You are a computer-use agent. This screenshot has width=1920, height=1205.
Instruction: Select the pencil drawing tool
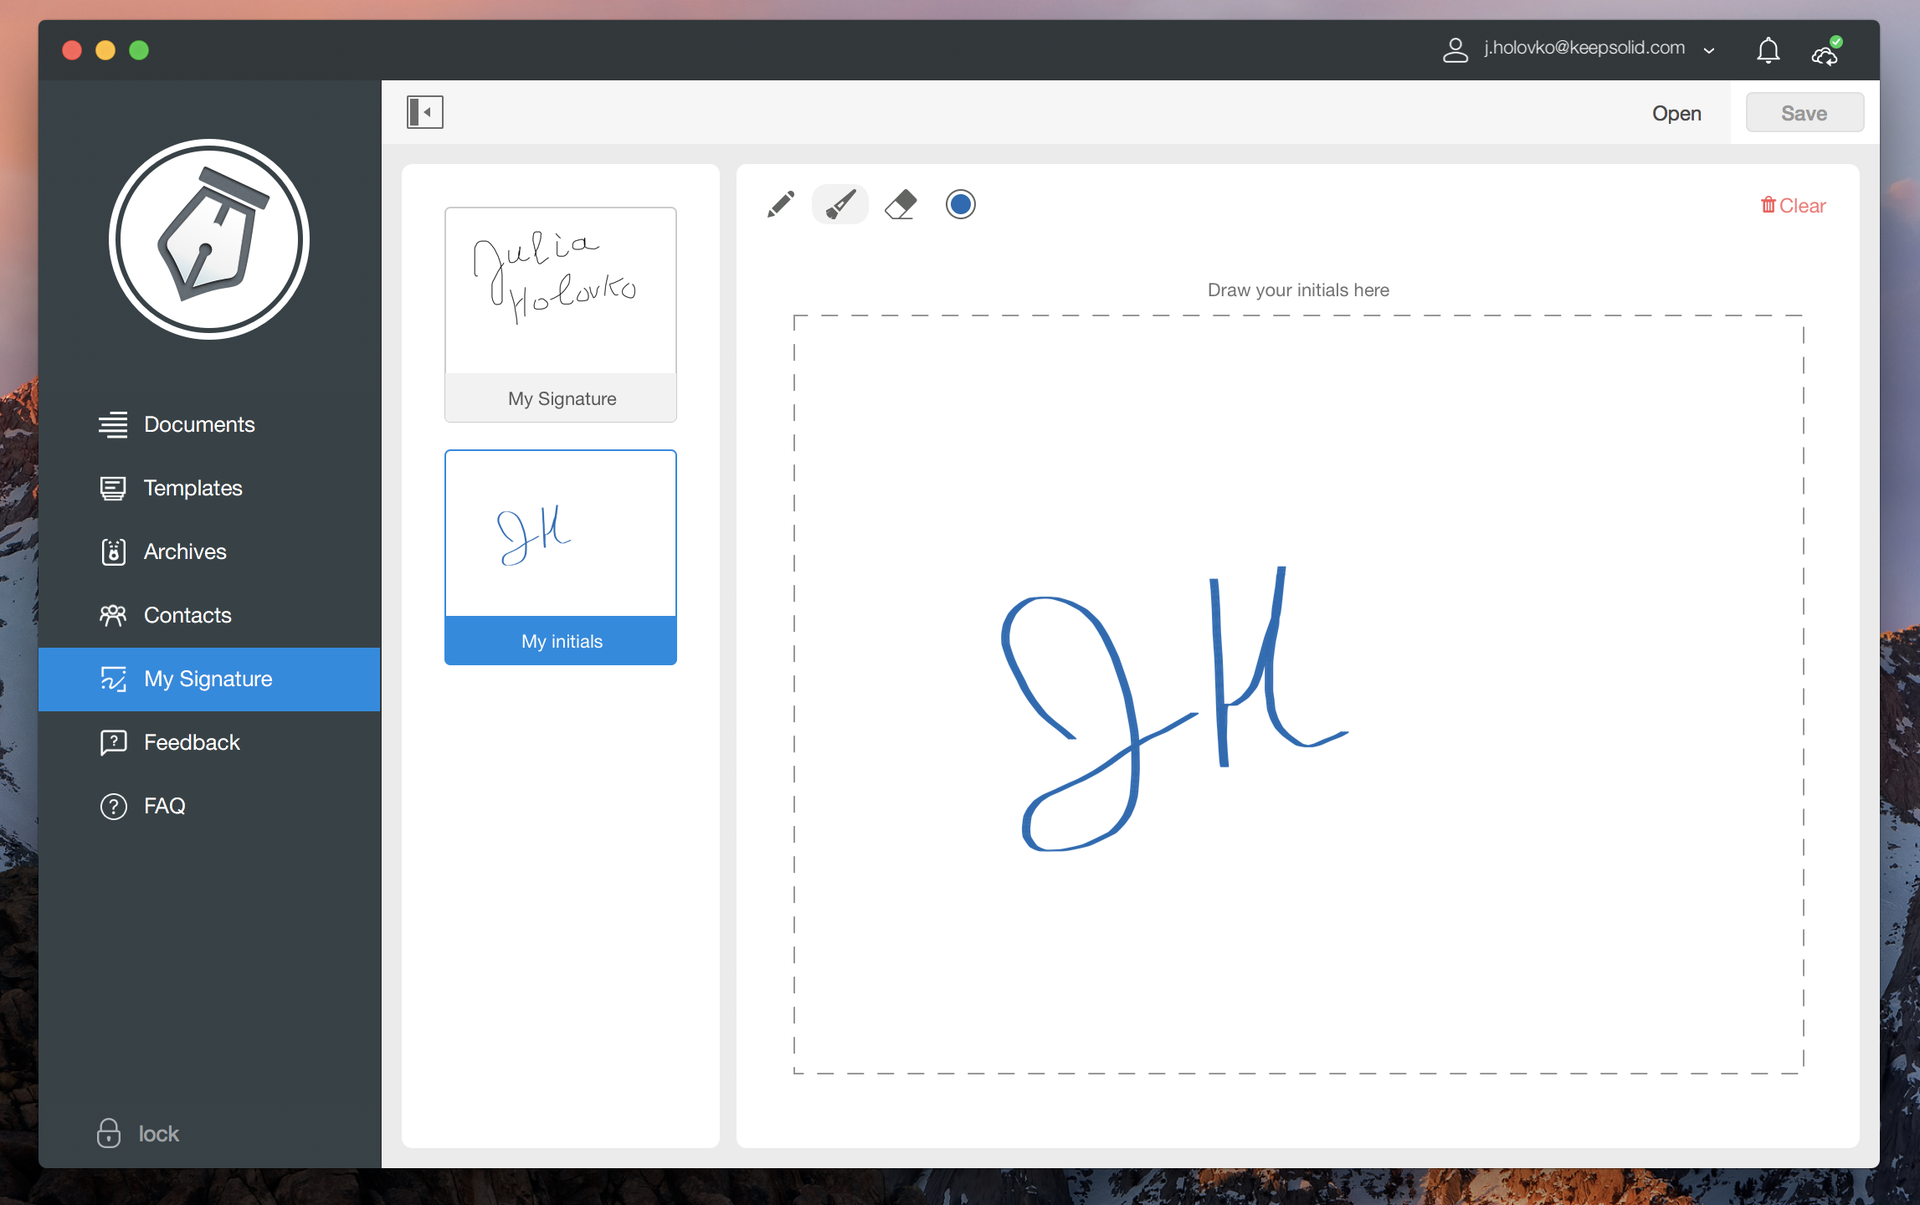point(781,205)
